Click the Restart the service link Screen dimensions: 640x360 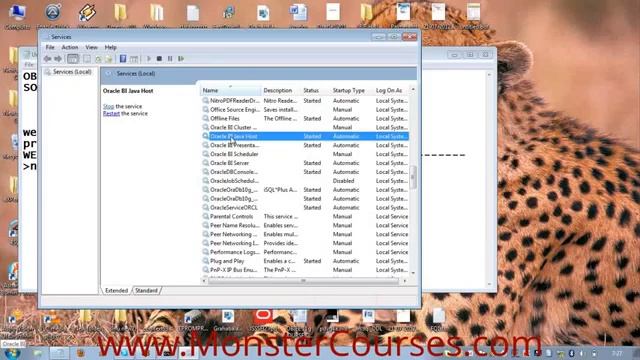coord(111,113)
